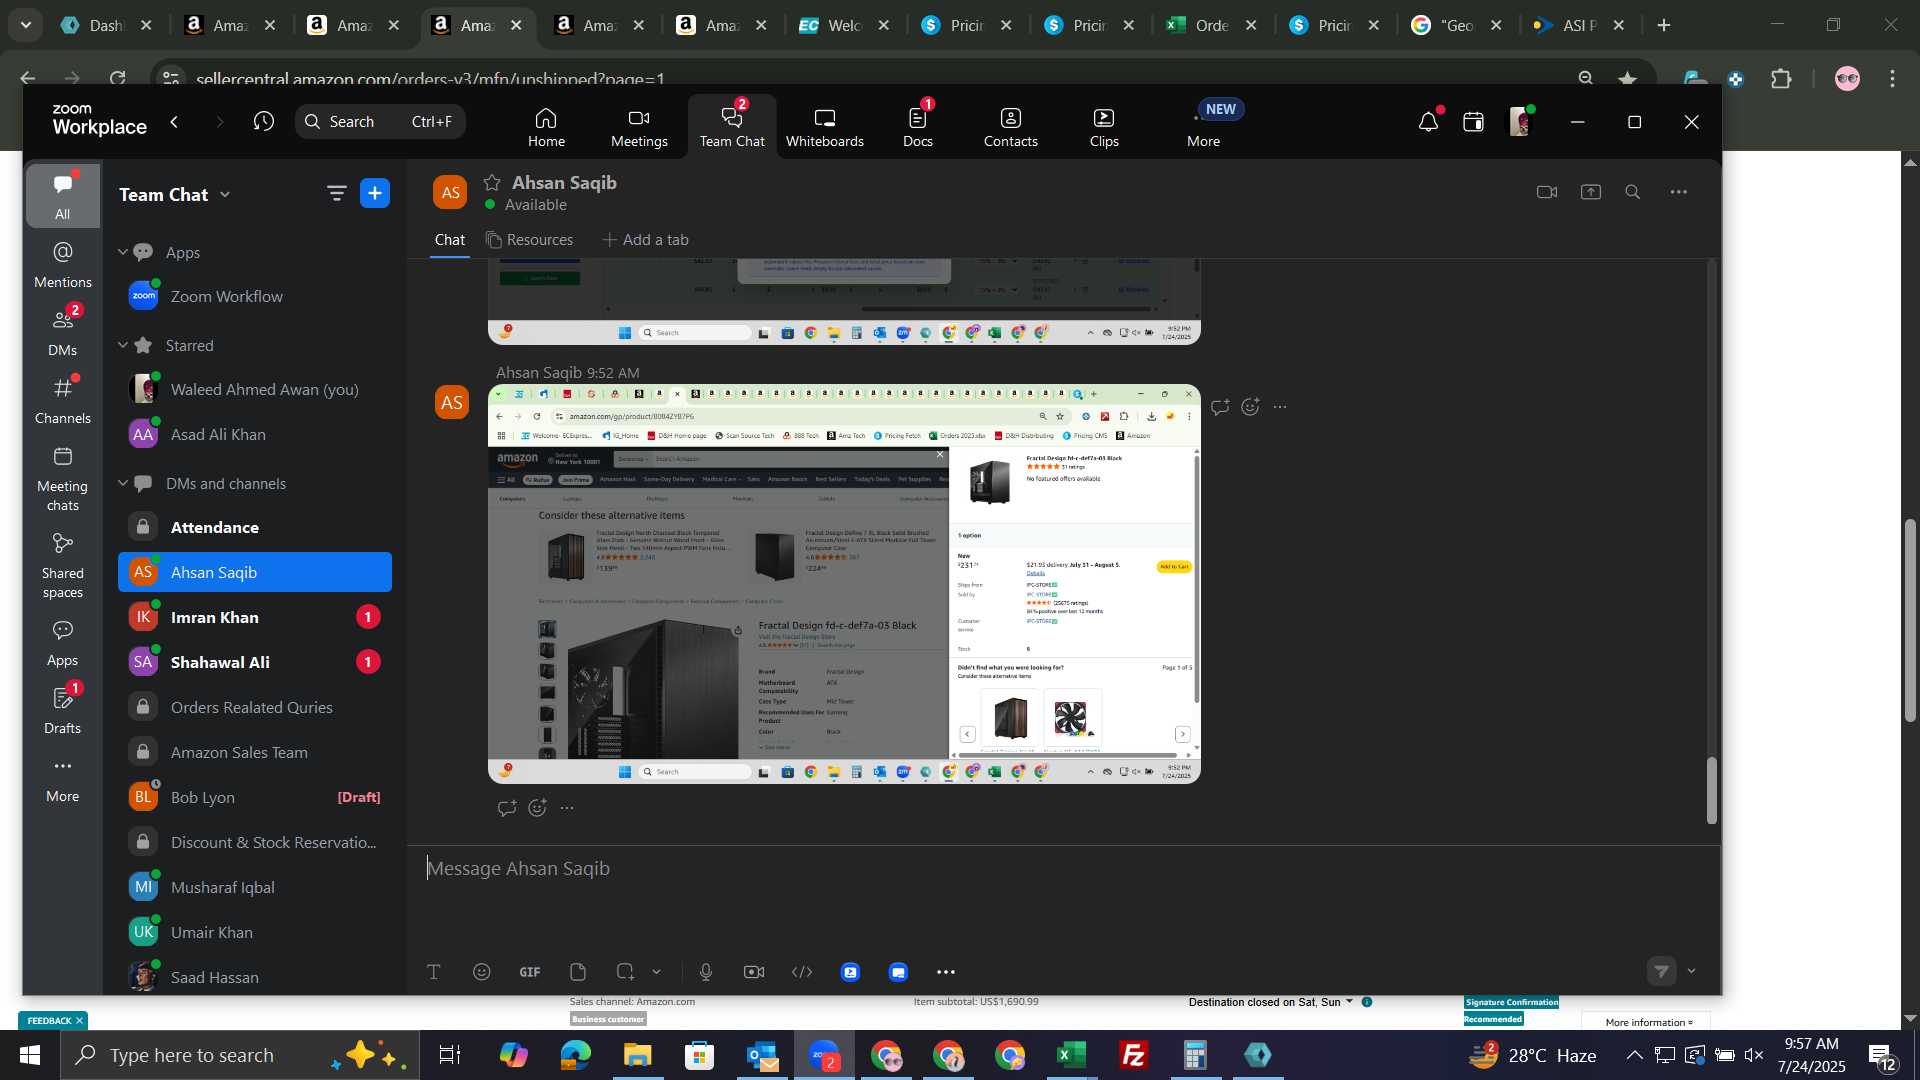Switch to the Resources tab

[x=529, y=239]
